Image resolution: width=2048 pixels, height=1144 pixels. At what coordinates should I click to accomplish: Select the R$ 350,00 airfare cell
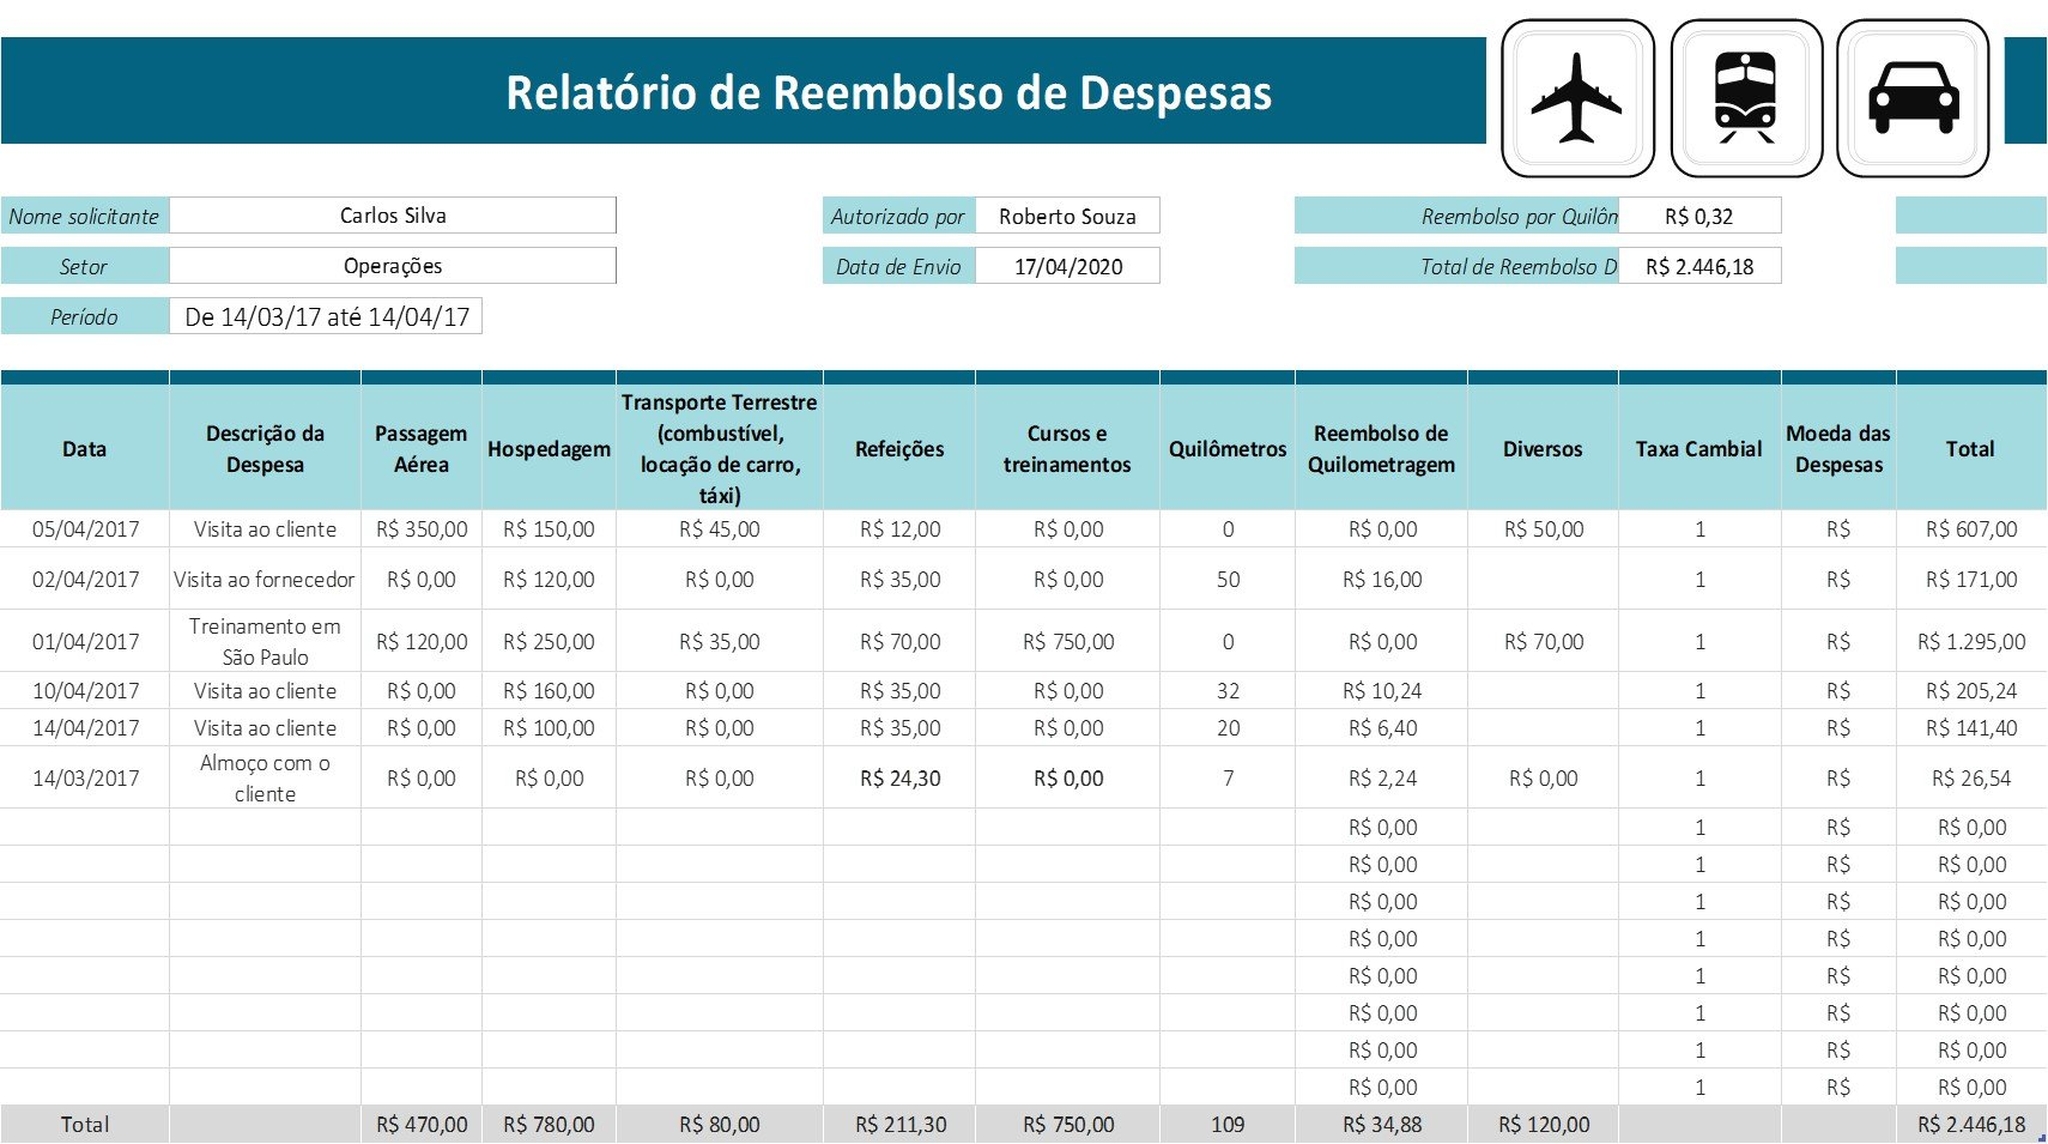(x=421, y=529)
